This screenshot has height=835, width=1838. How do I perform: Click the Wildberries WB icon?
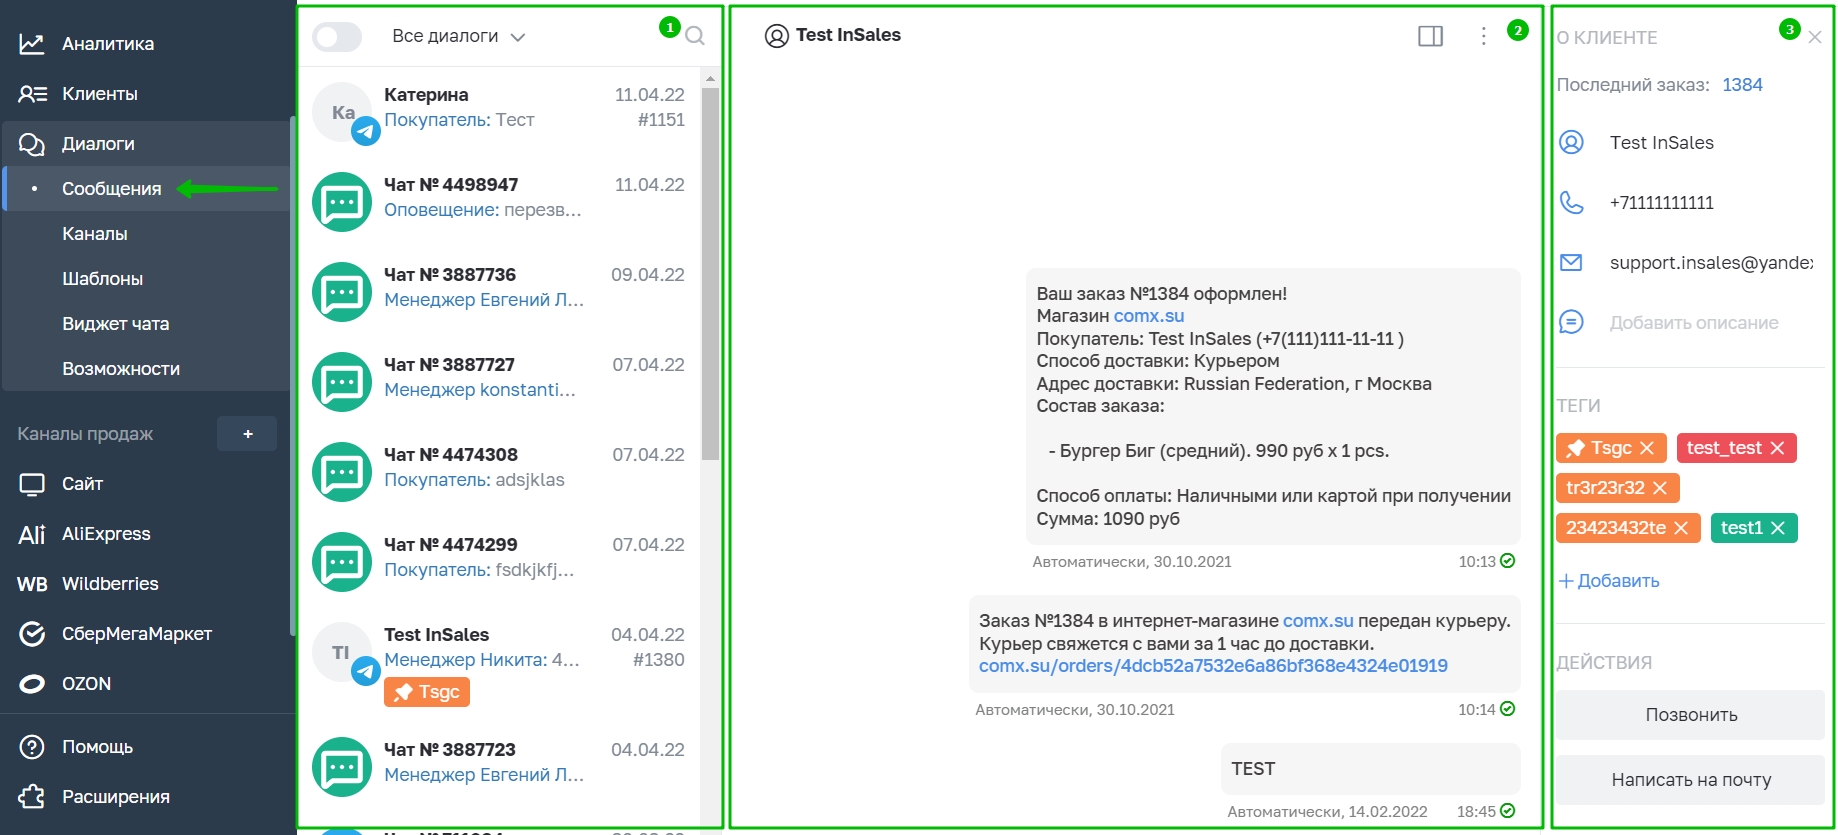tap(32, 584)
